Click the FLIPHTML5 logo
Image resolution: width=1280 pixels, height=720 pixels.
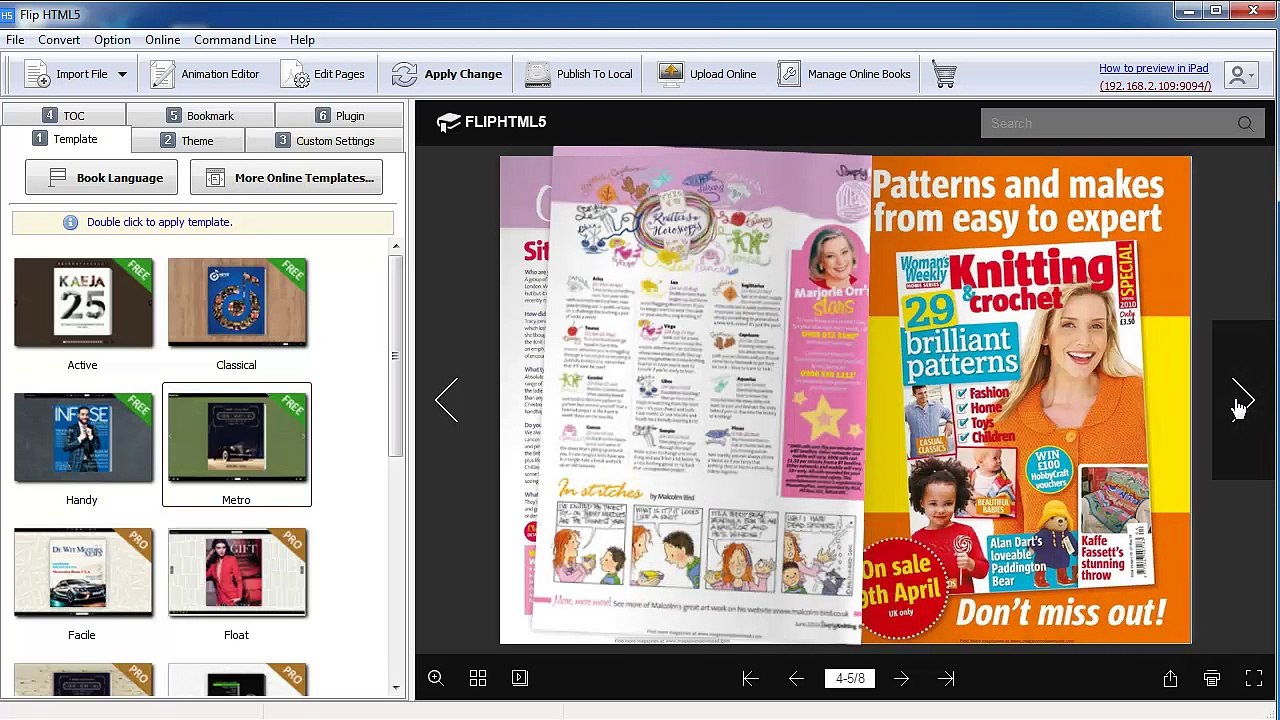click(x=491, y=122)
